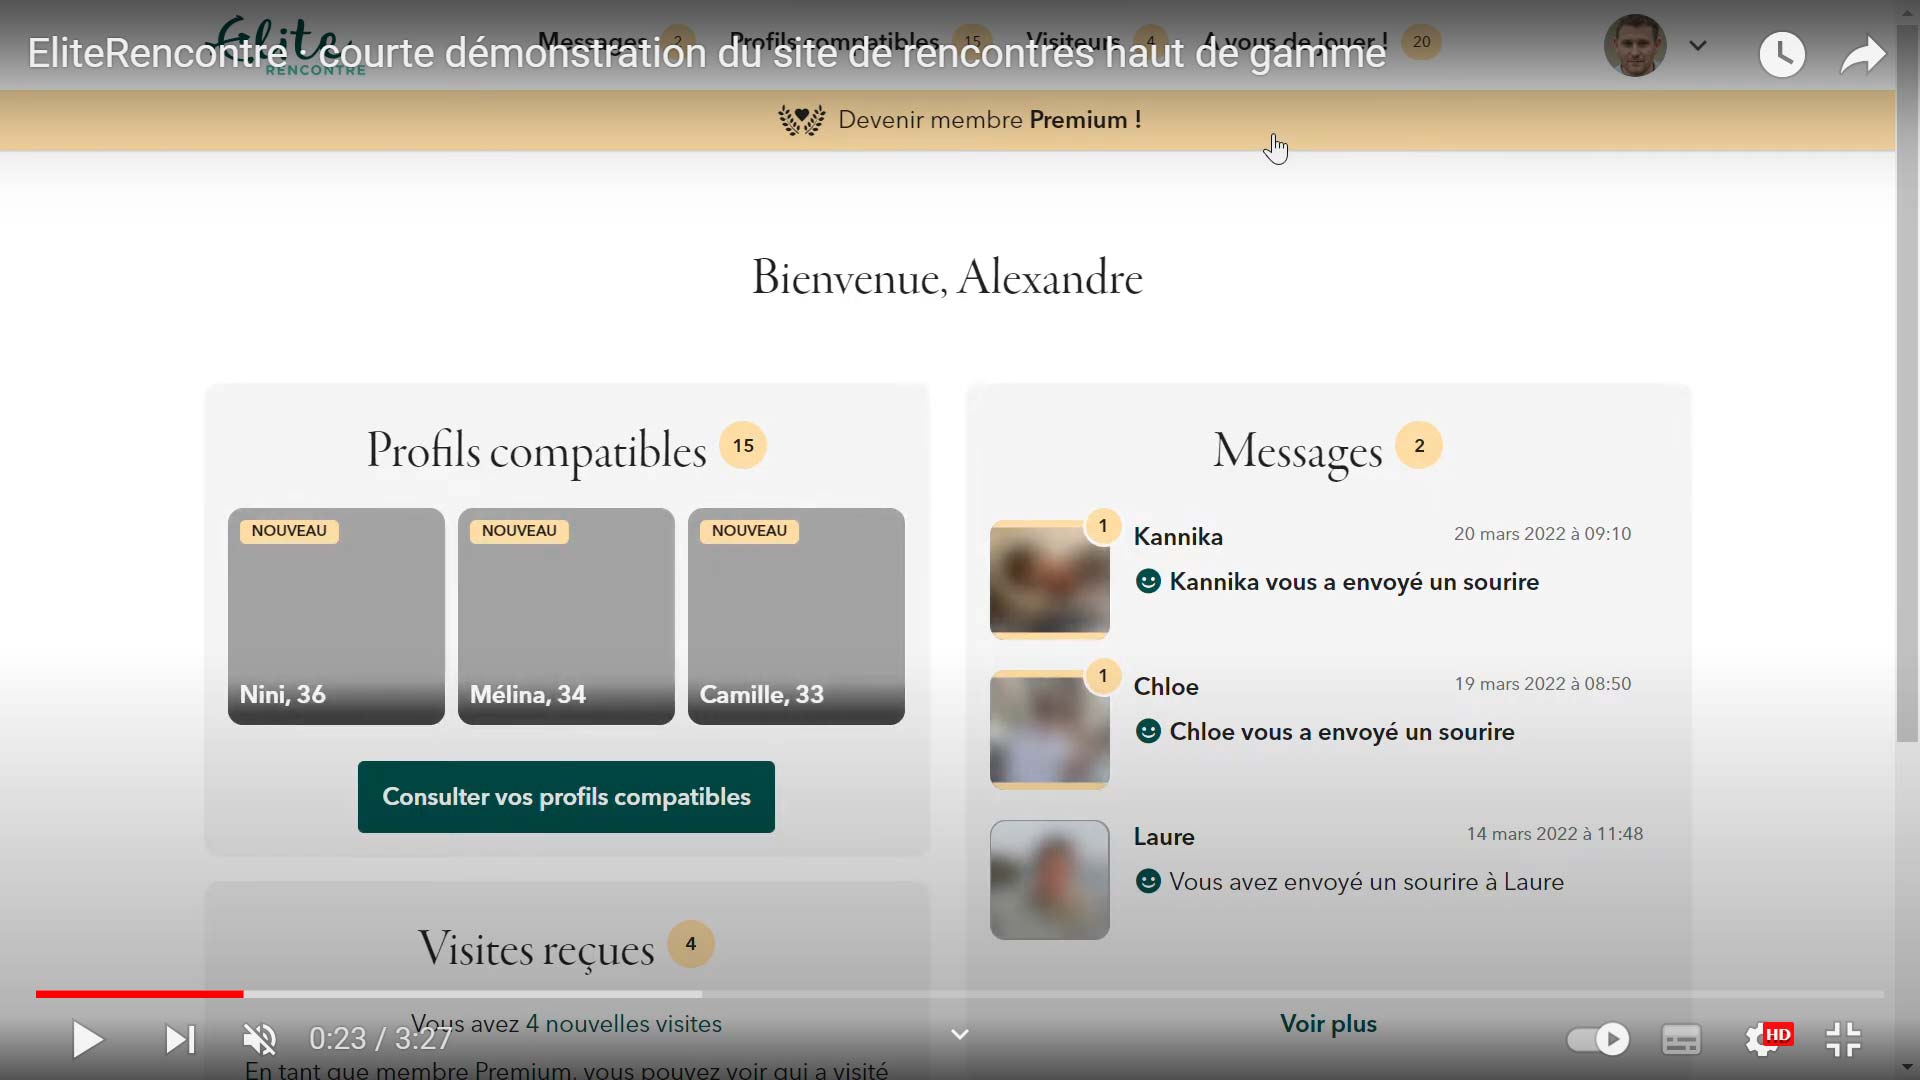Expand chapters chevron near the timestamp

click(960, 1034)
